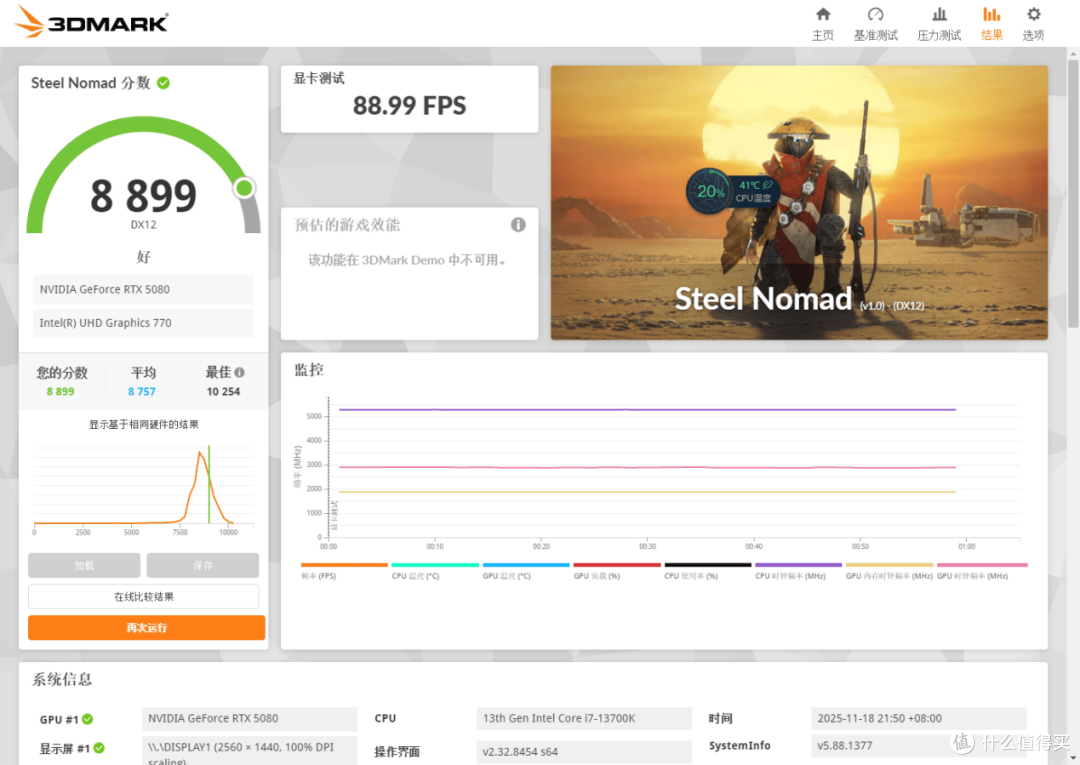Image resolution: width=1080 pixels, height=765 pixels.
Task: Click the SystemInfo version v5.88.1377
Action: point(919,746)
